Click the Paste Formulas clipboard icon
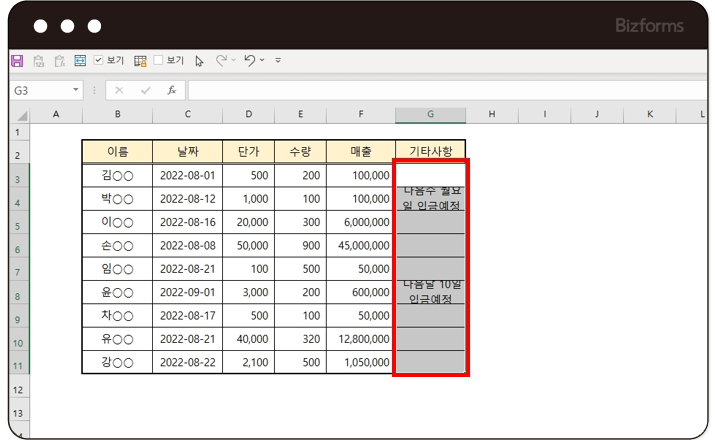Screen dimensions: 715x440 (59, 61)
